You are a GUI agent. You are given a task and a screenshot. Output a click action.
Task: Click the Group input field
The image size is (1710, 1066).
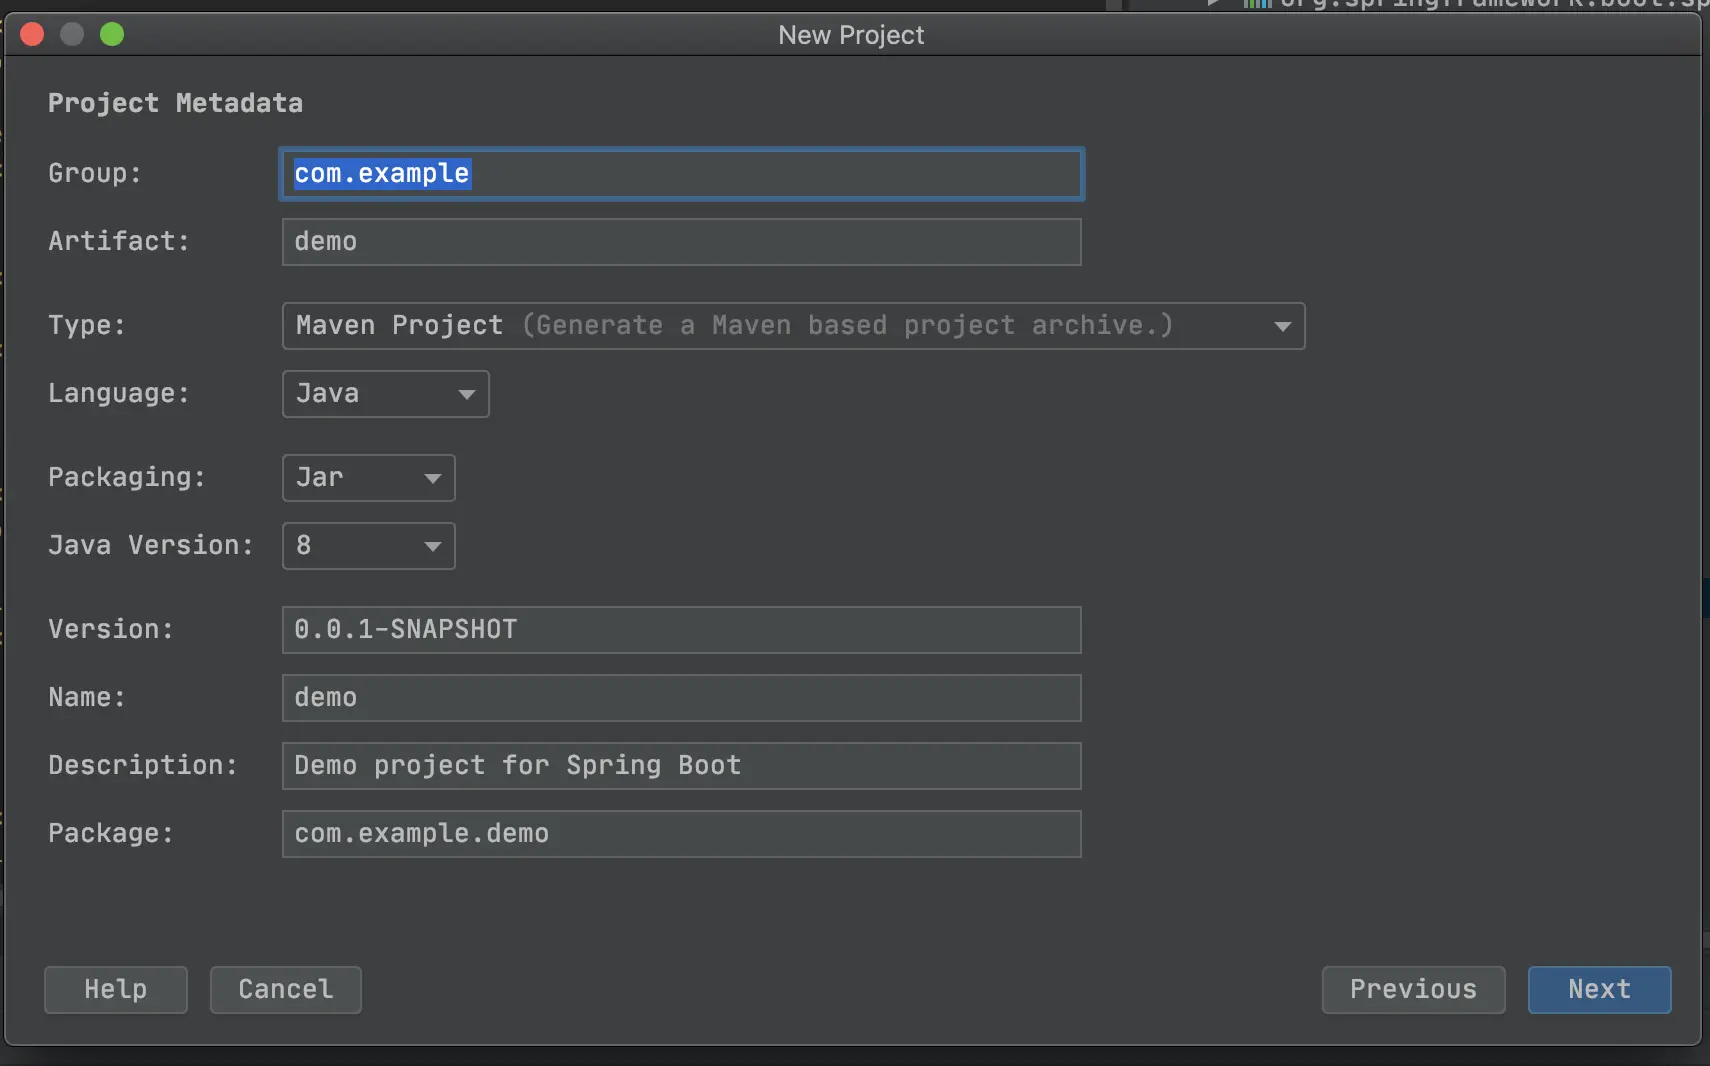click(680, 174)
